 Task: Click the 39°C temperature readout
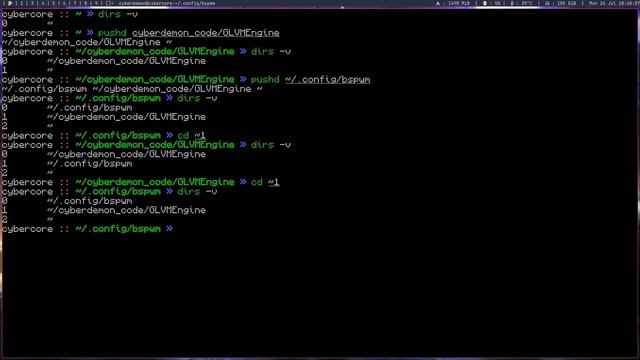coord(527,3)
